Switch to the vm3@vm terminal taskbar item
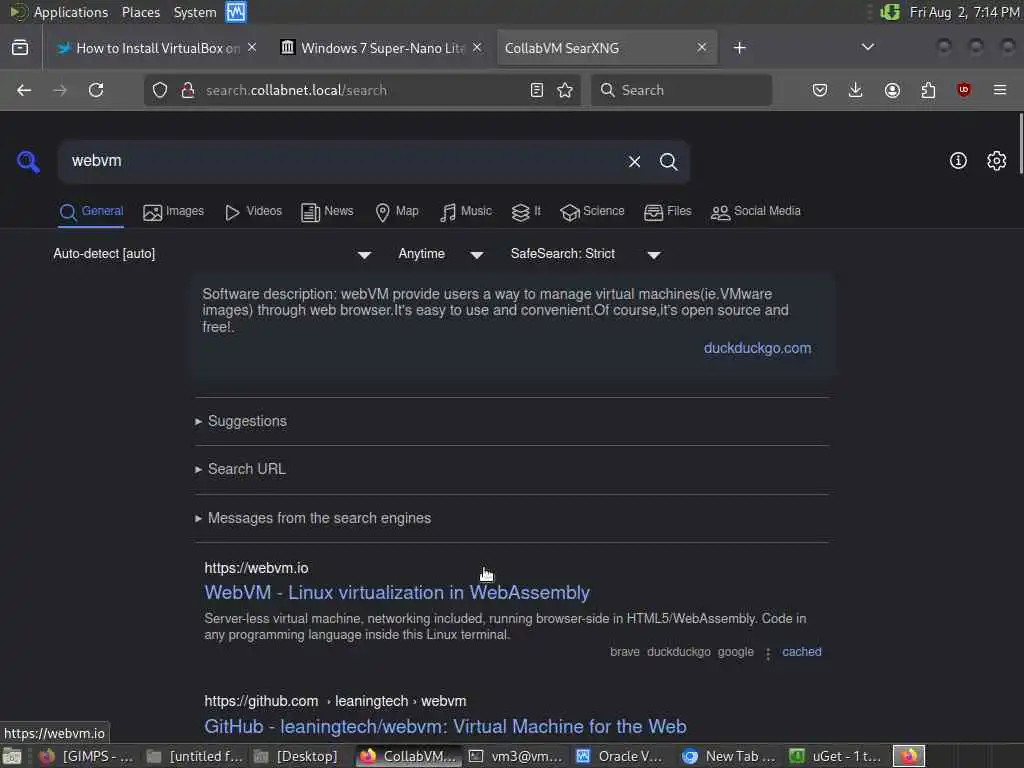Screen dimensions: 1024x768 [x=516, y=756]
